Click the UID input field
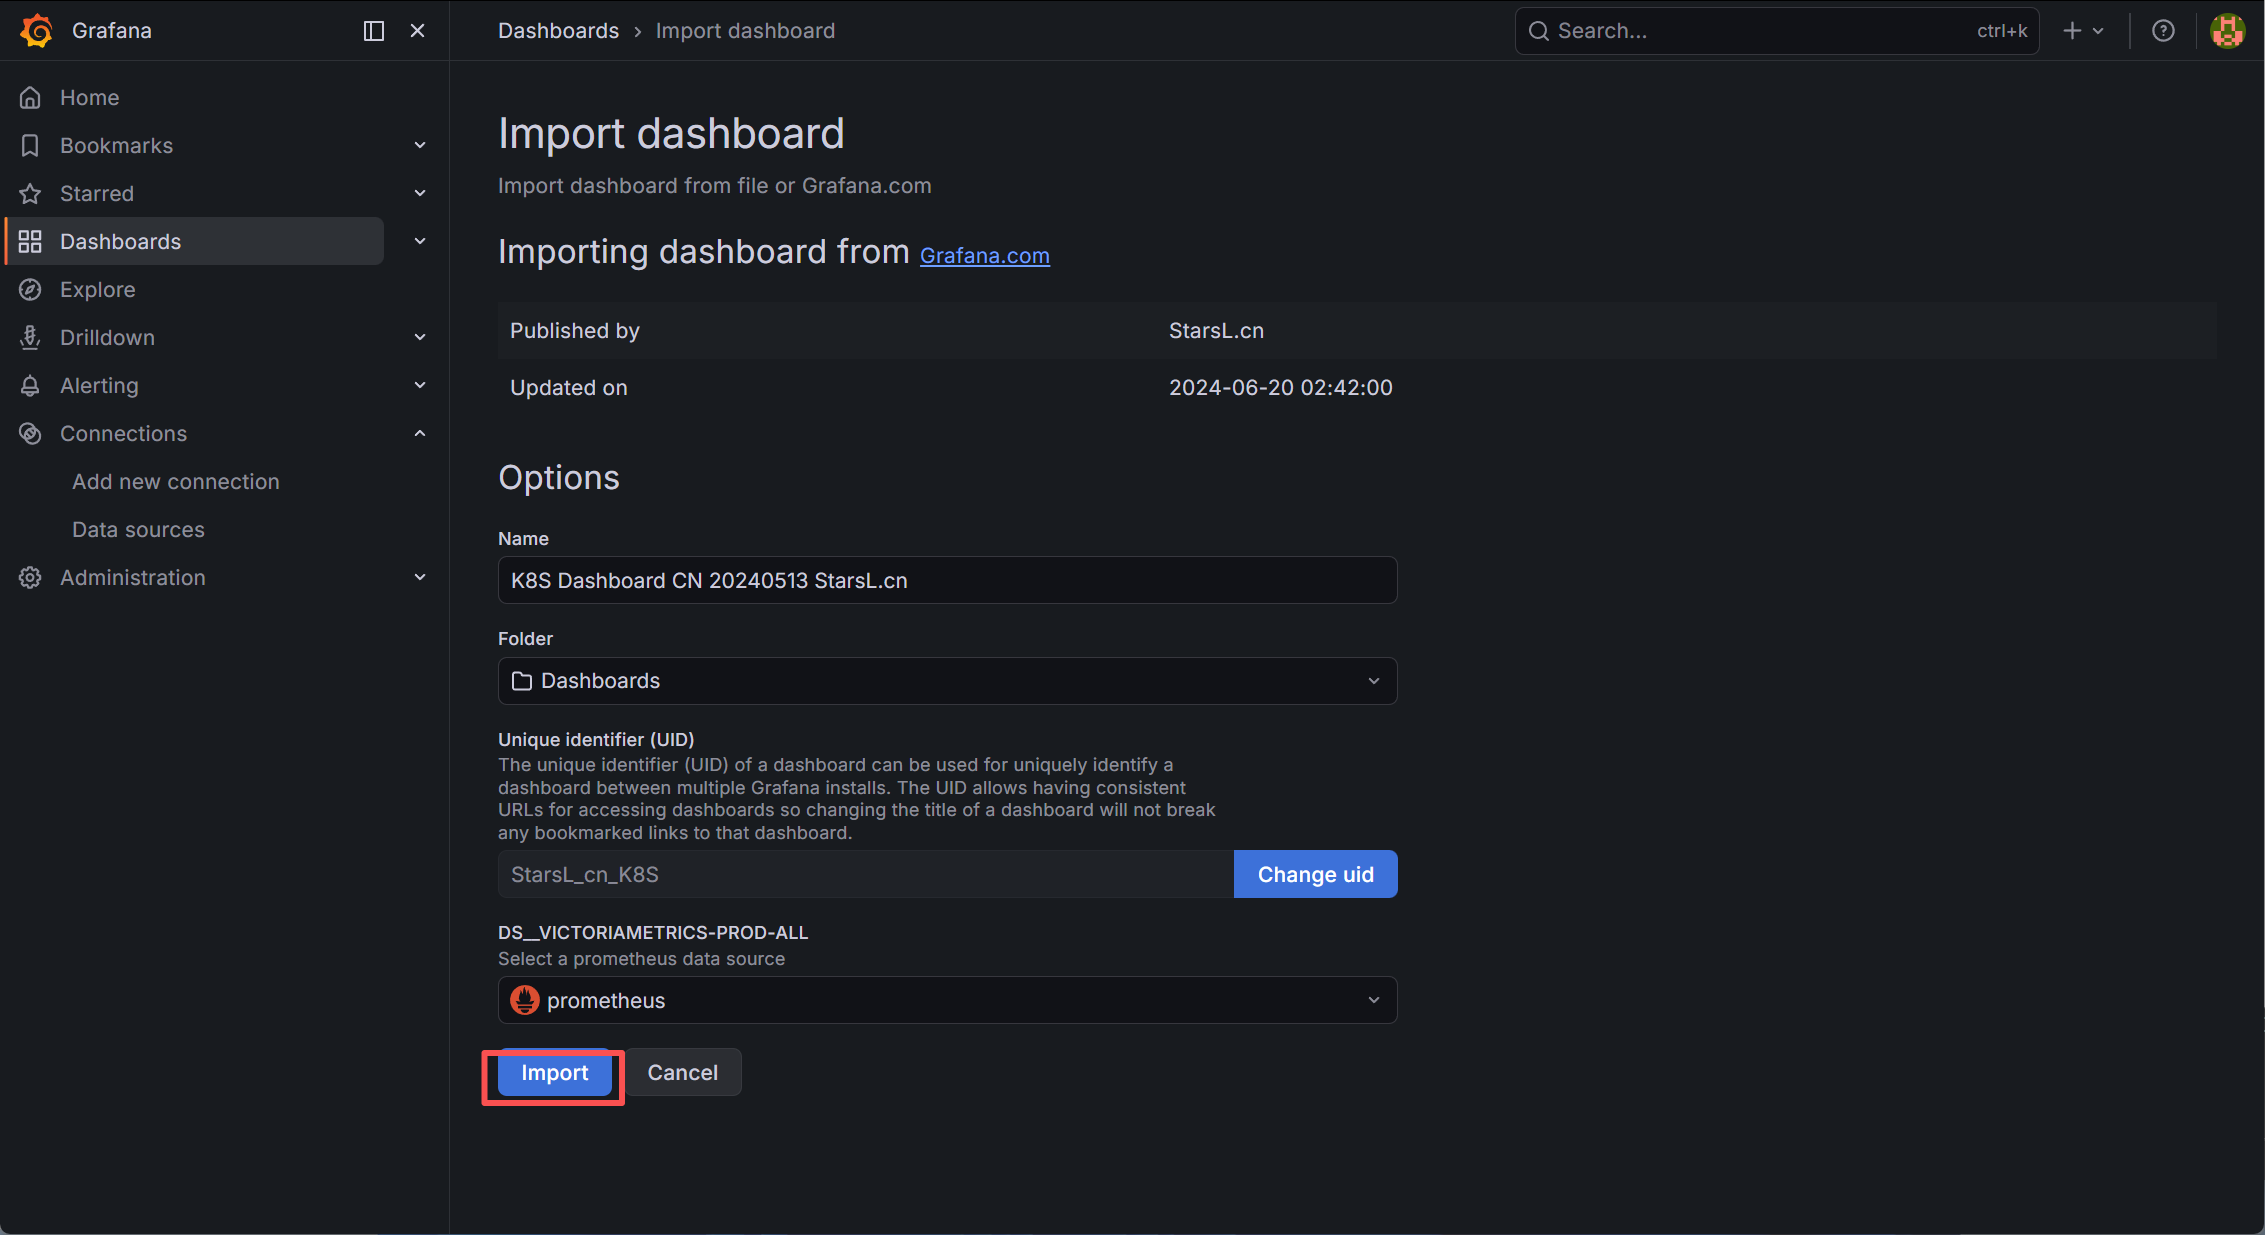 (866, 875)
